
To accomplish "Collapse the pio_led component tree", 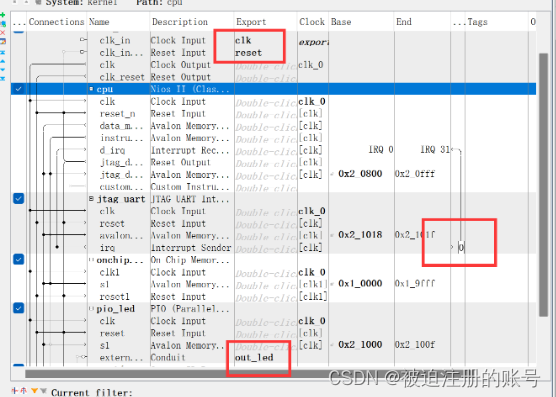I will click(91, 308).
